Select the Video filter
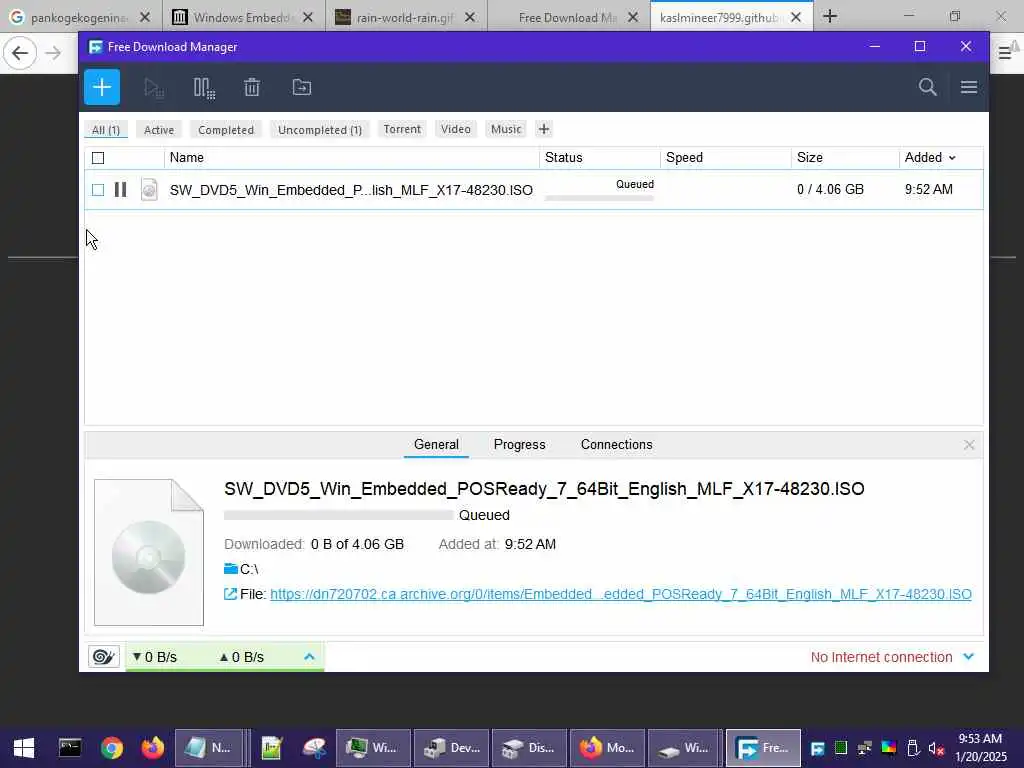The image size is (1024, 768). [x=456, y=129]
